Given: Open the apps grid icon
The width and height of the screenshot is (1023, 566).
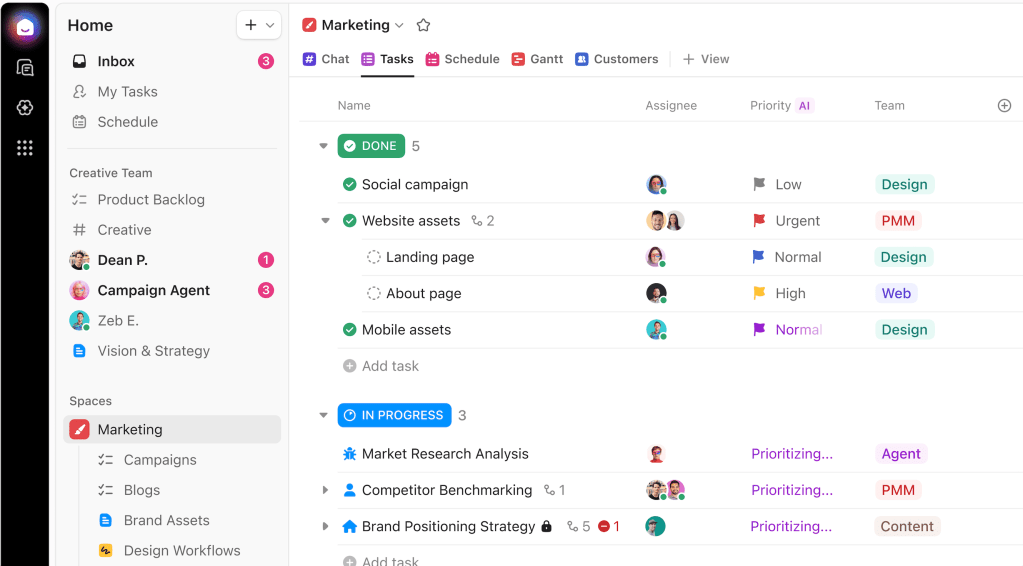Looking at the screenshot, I should coord(25,148).
